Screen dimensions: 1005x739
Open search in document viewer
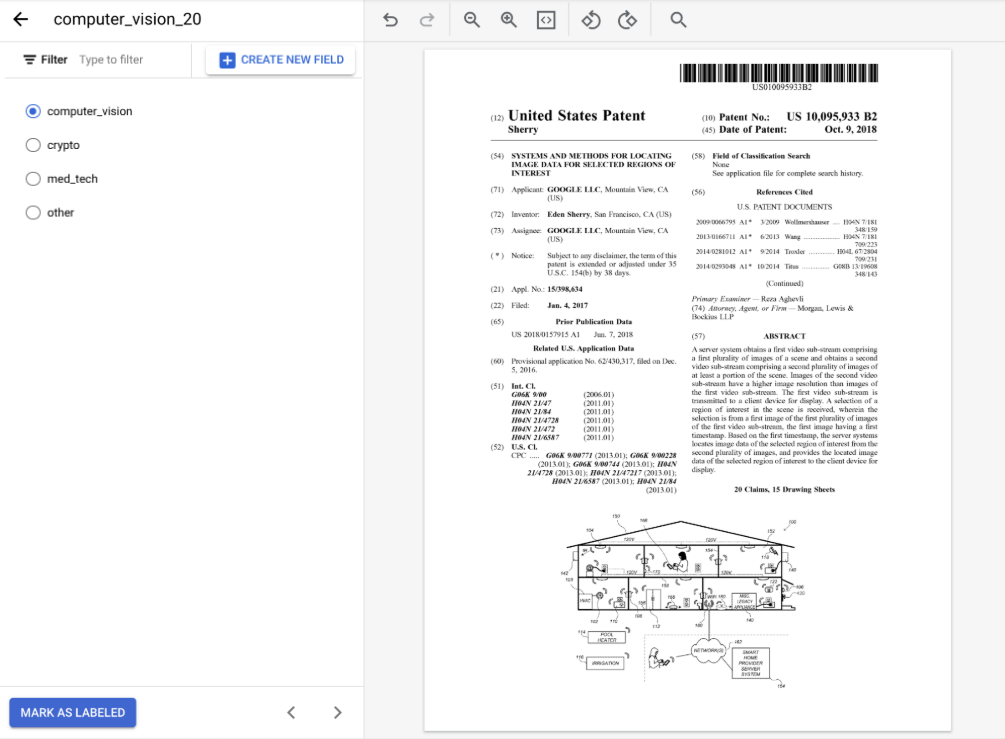coord(678,20)
